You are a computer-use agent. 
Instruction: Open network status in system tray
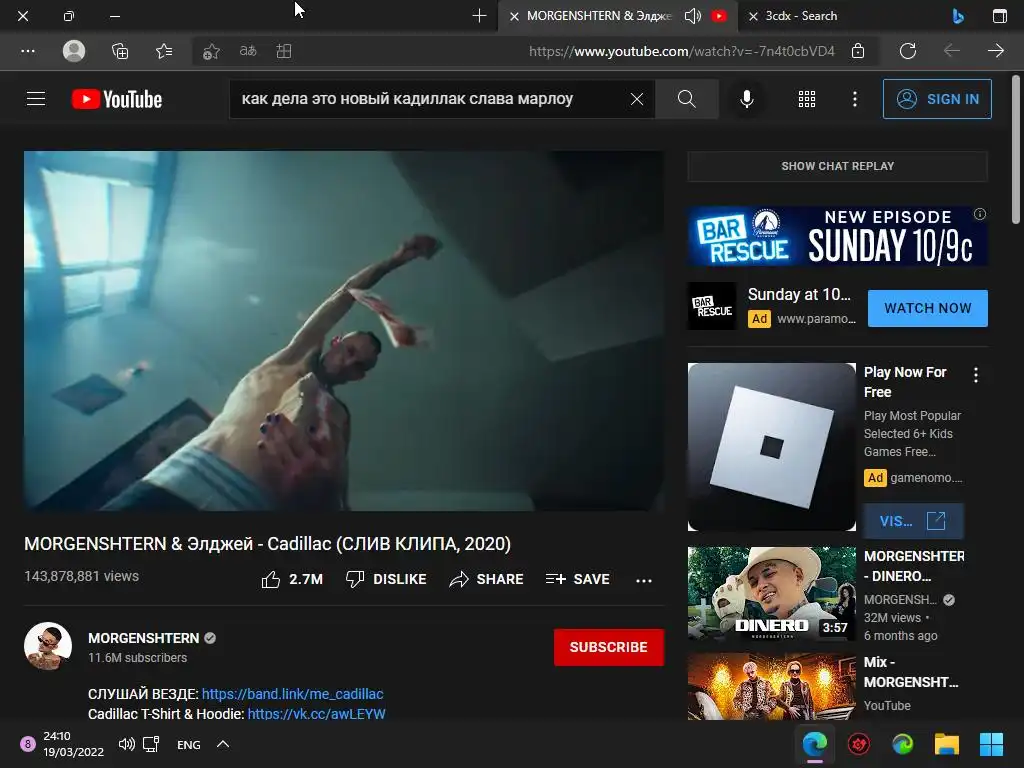pyautogui.click(x=152, y=744)
